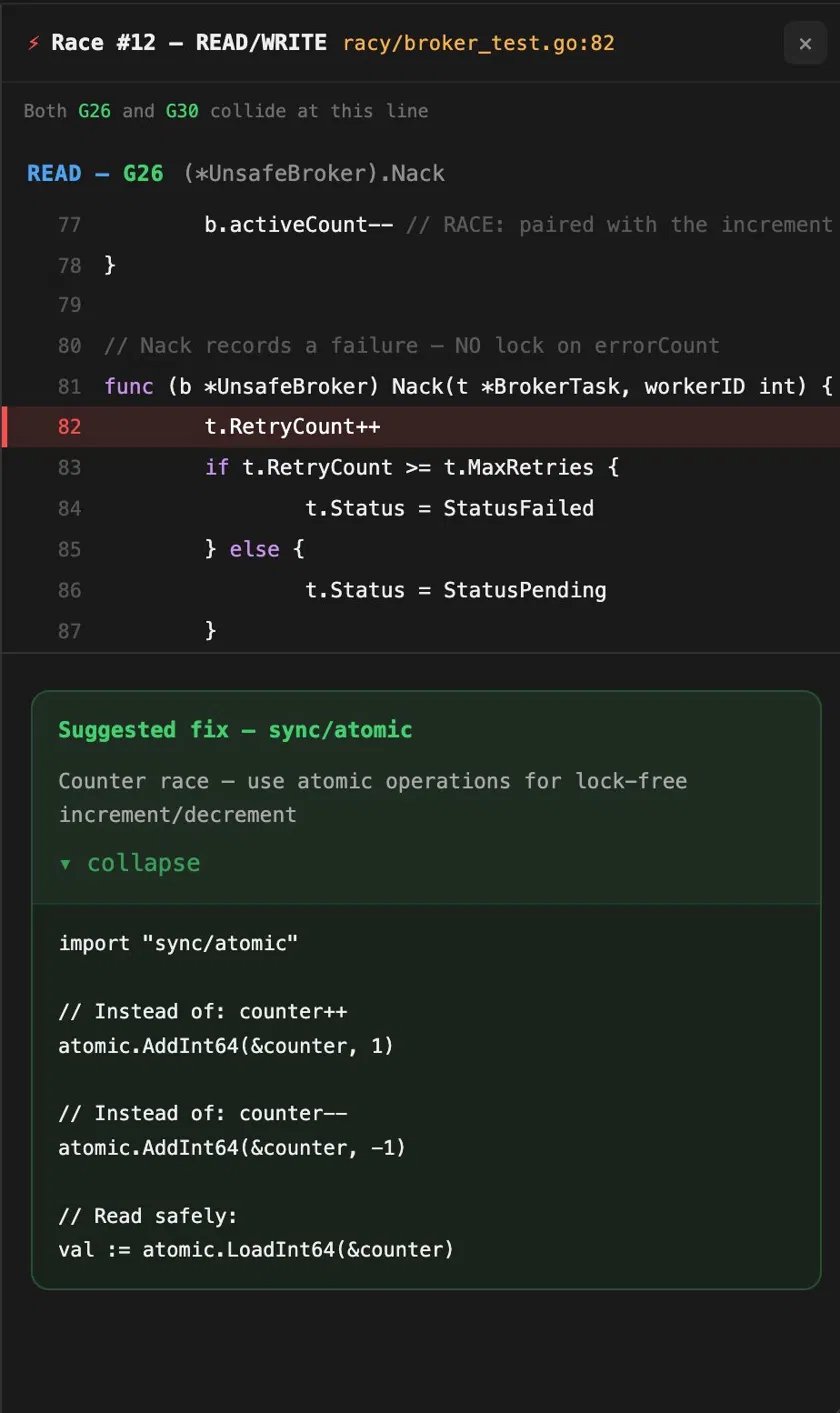Image resolution: width=840 pixels, height=1413 pixels.
Task: Click the Nack records a failure comment
Action: (x=412, y=346)
